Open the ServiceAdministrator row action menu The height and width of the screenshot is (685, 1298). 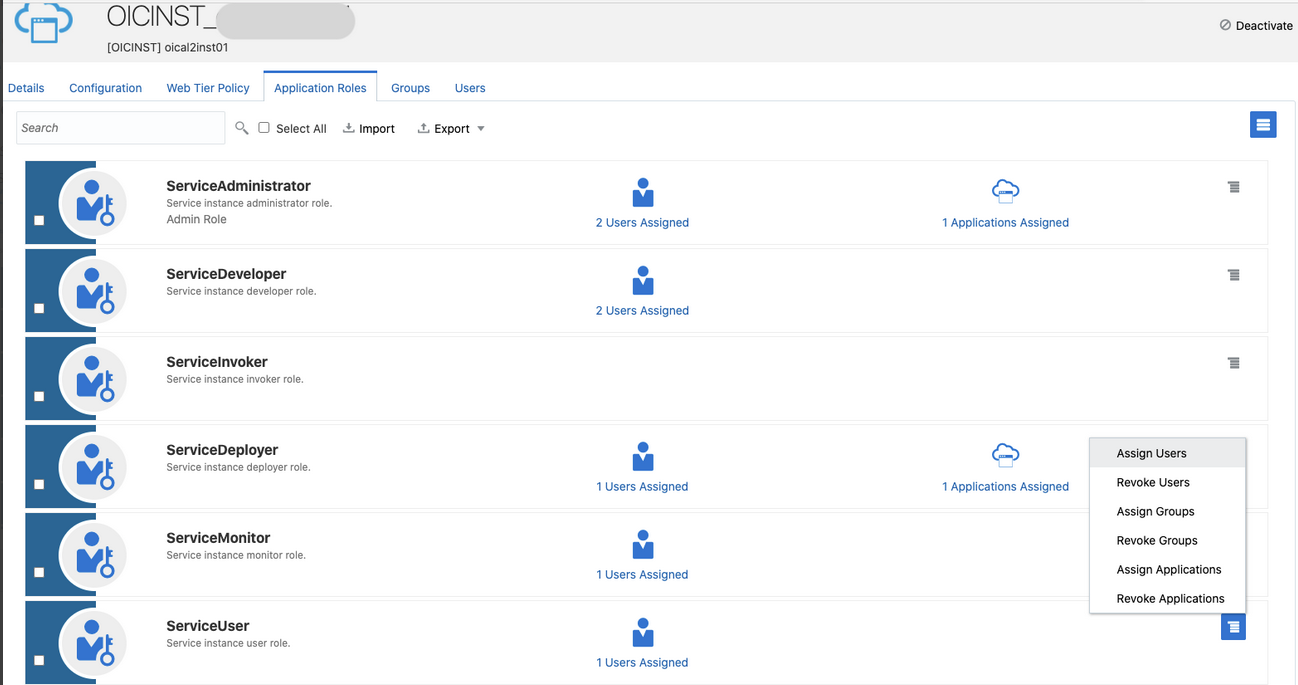tap(1234, 187)
